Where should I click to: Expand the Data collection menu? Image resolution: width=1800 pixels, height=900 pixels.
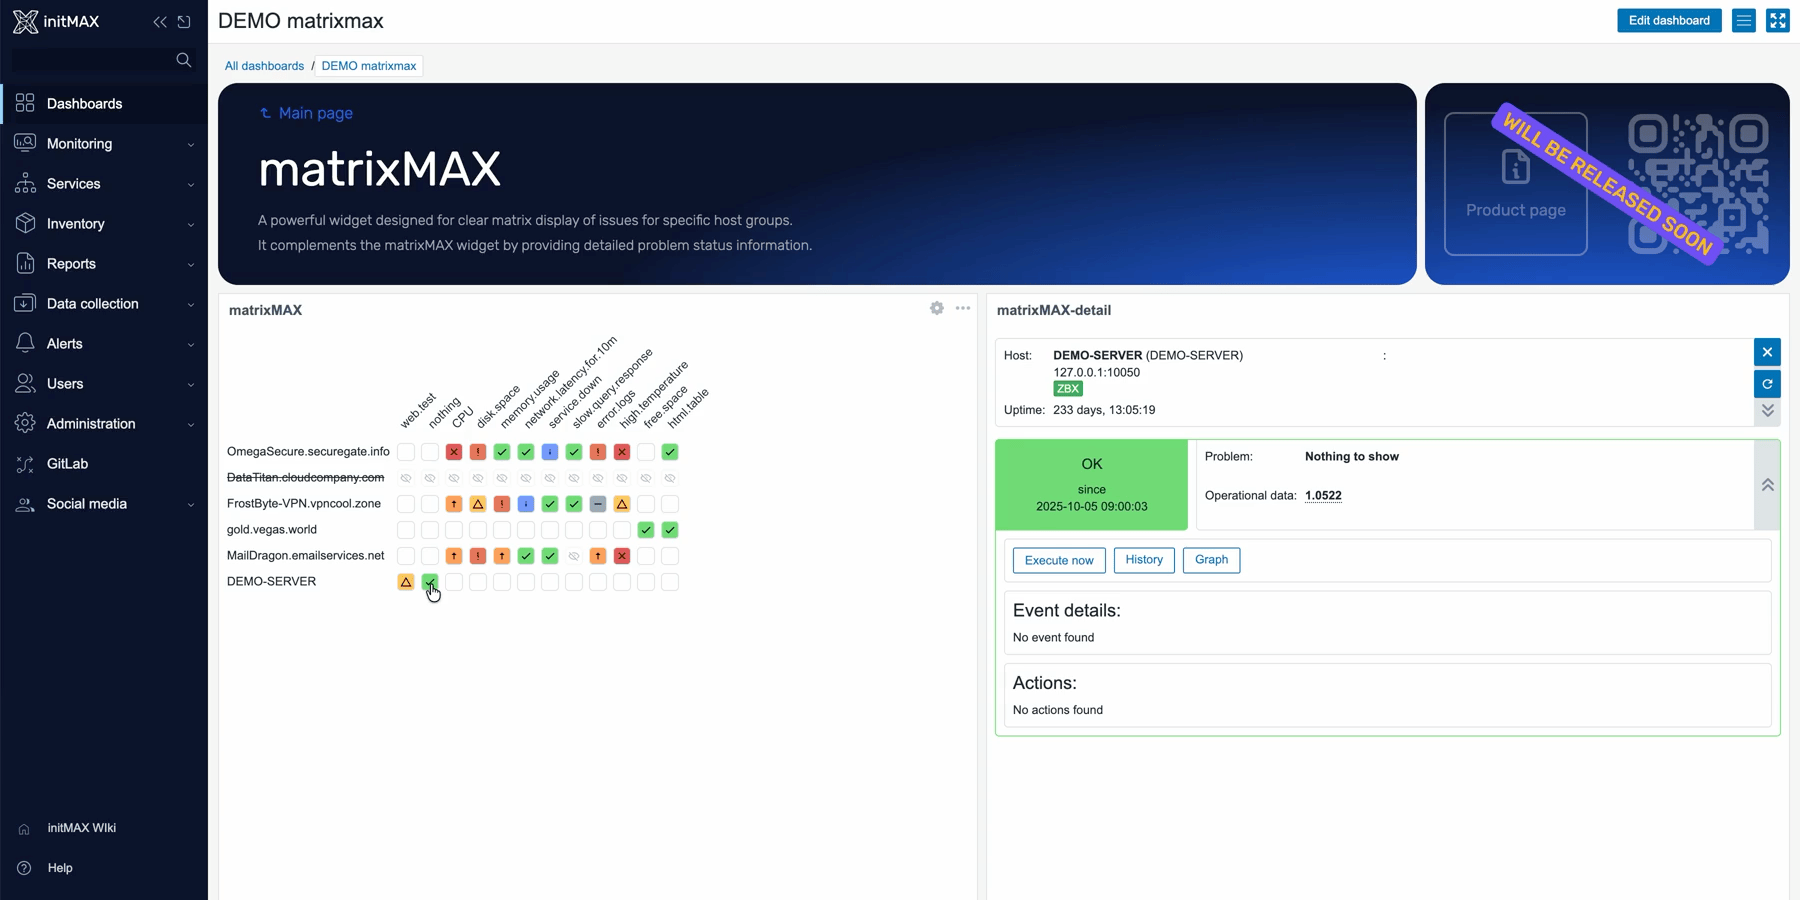[x=104, y=304]
